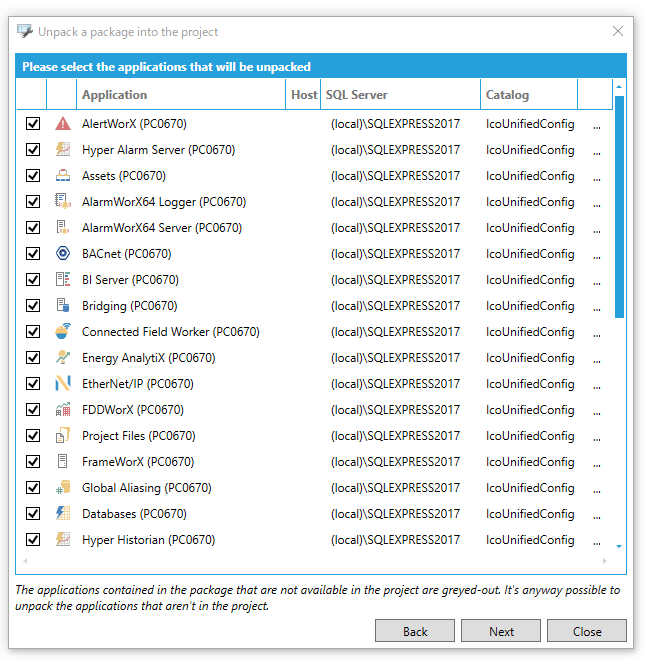The width and height of the screenshot is (646, 660).
Task: Click the AlertWorX warning triangle icon
Action: [62, 124]
